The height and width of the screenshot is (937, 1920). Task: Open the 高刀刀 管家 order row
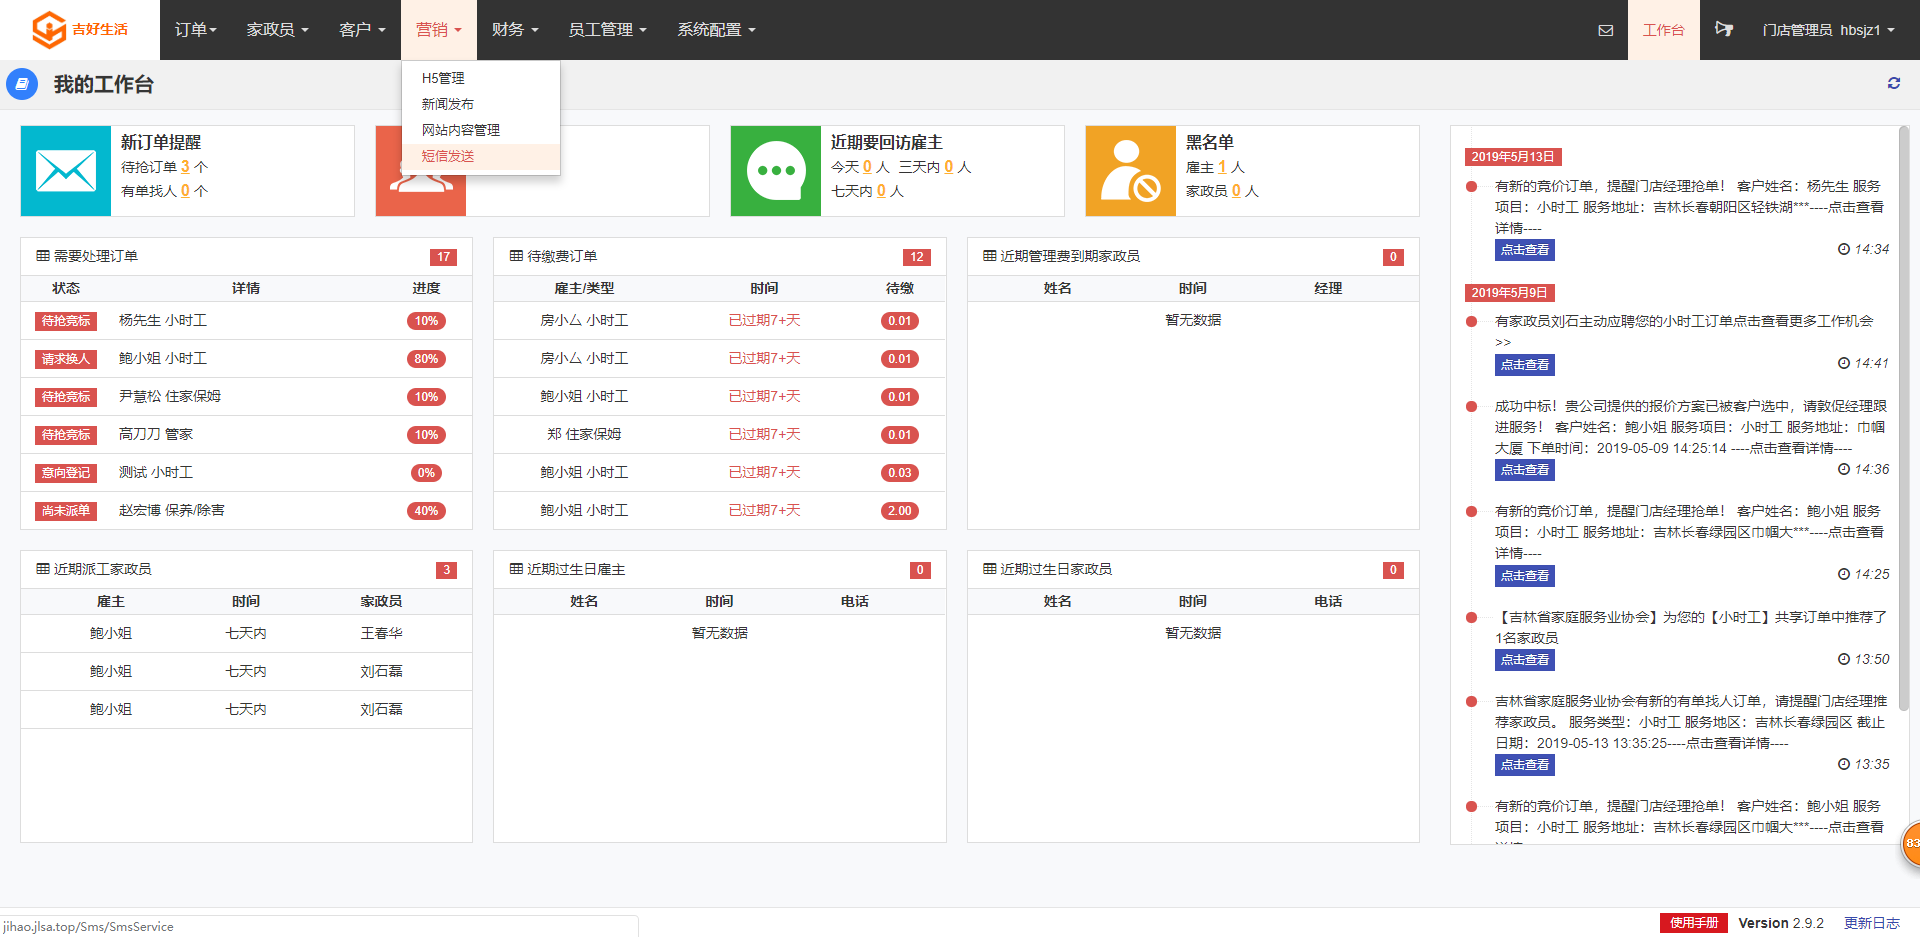point(246,435)
